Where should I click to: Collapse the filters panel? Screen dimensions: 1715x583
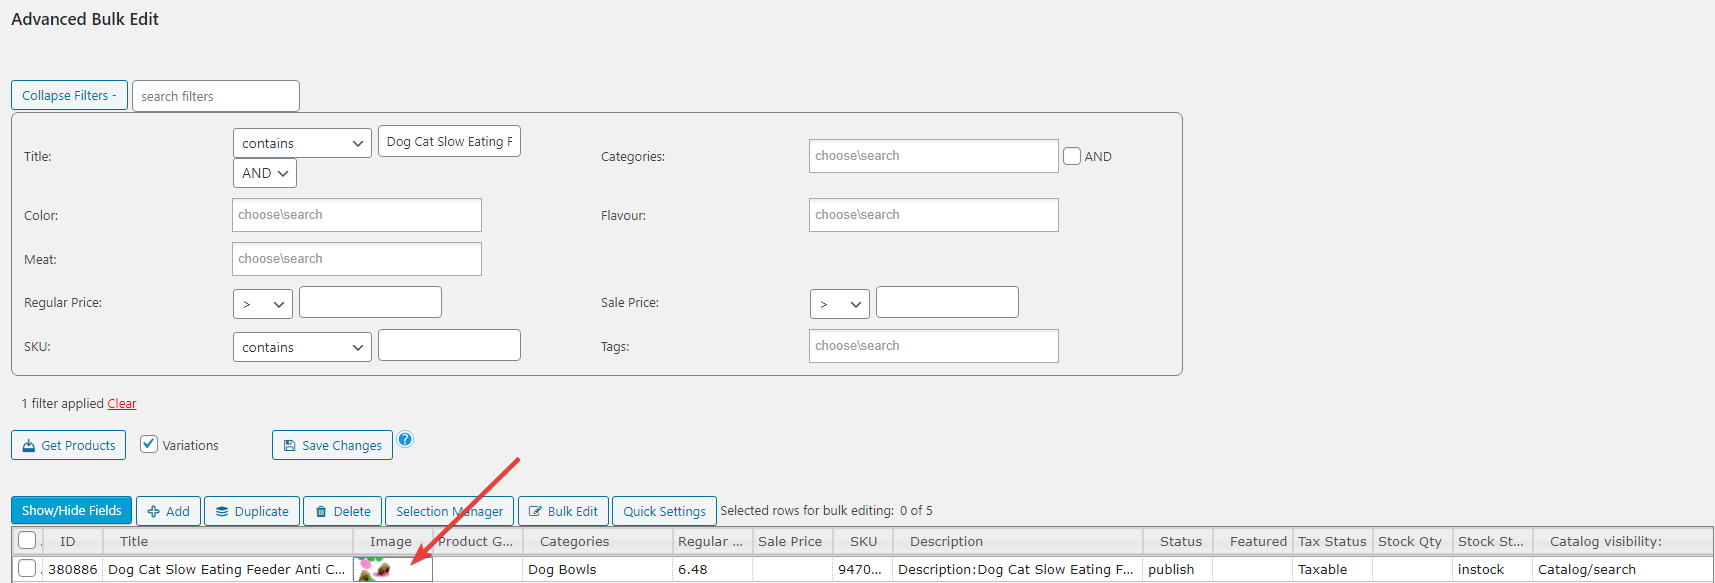coord(69,95)
